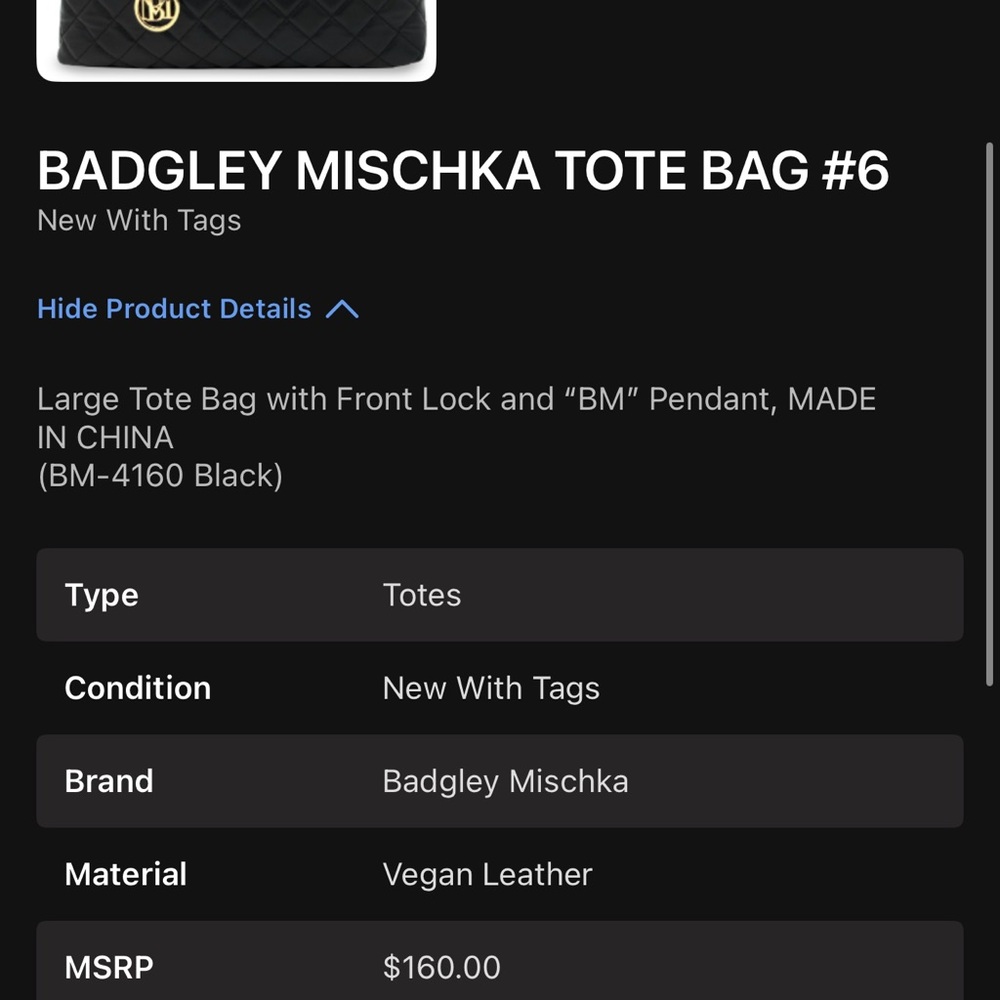This screenshot has width=1000, height=1000.
Task: Select the Badgley Mischka brand value
Action: (x=505, y=781)
